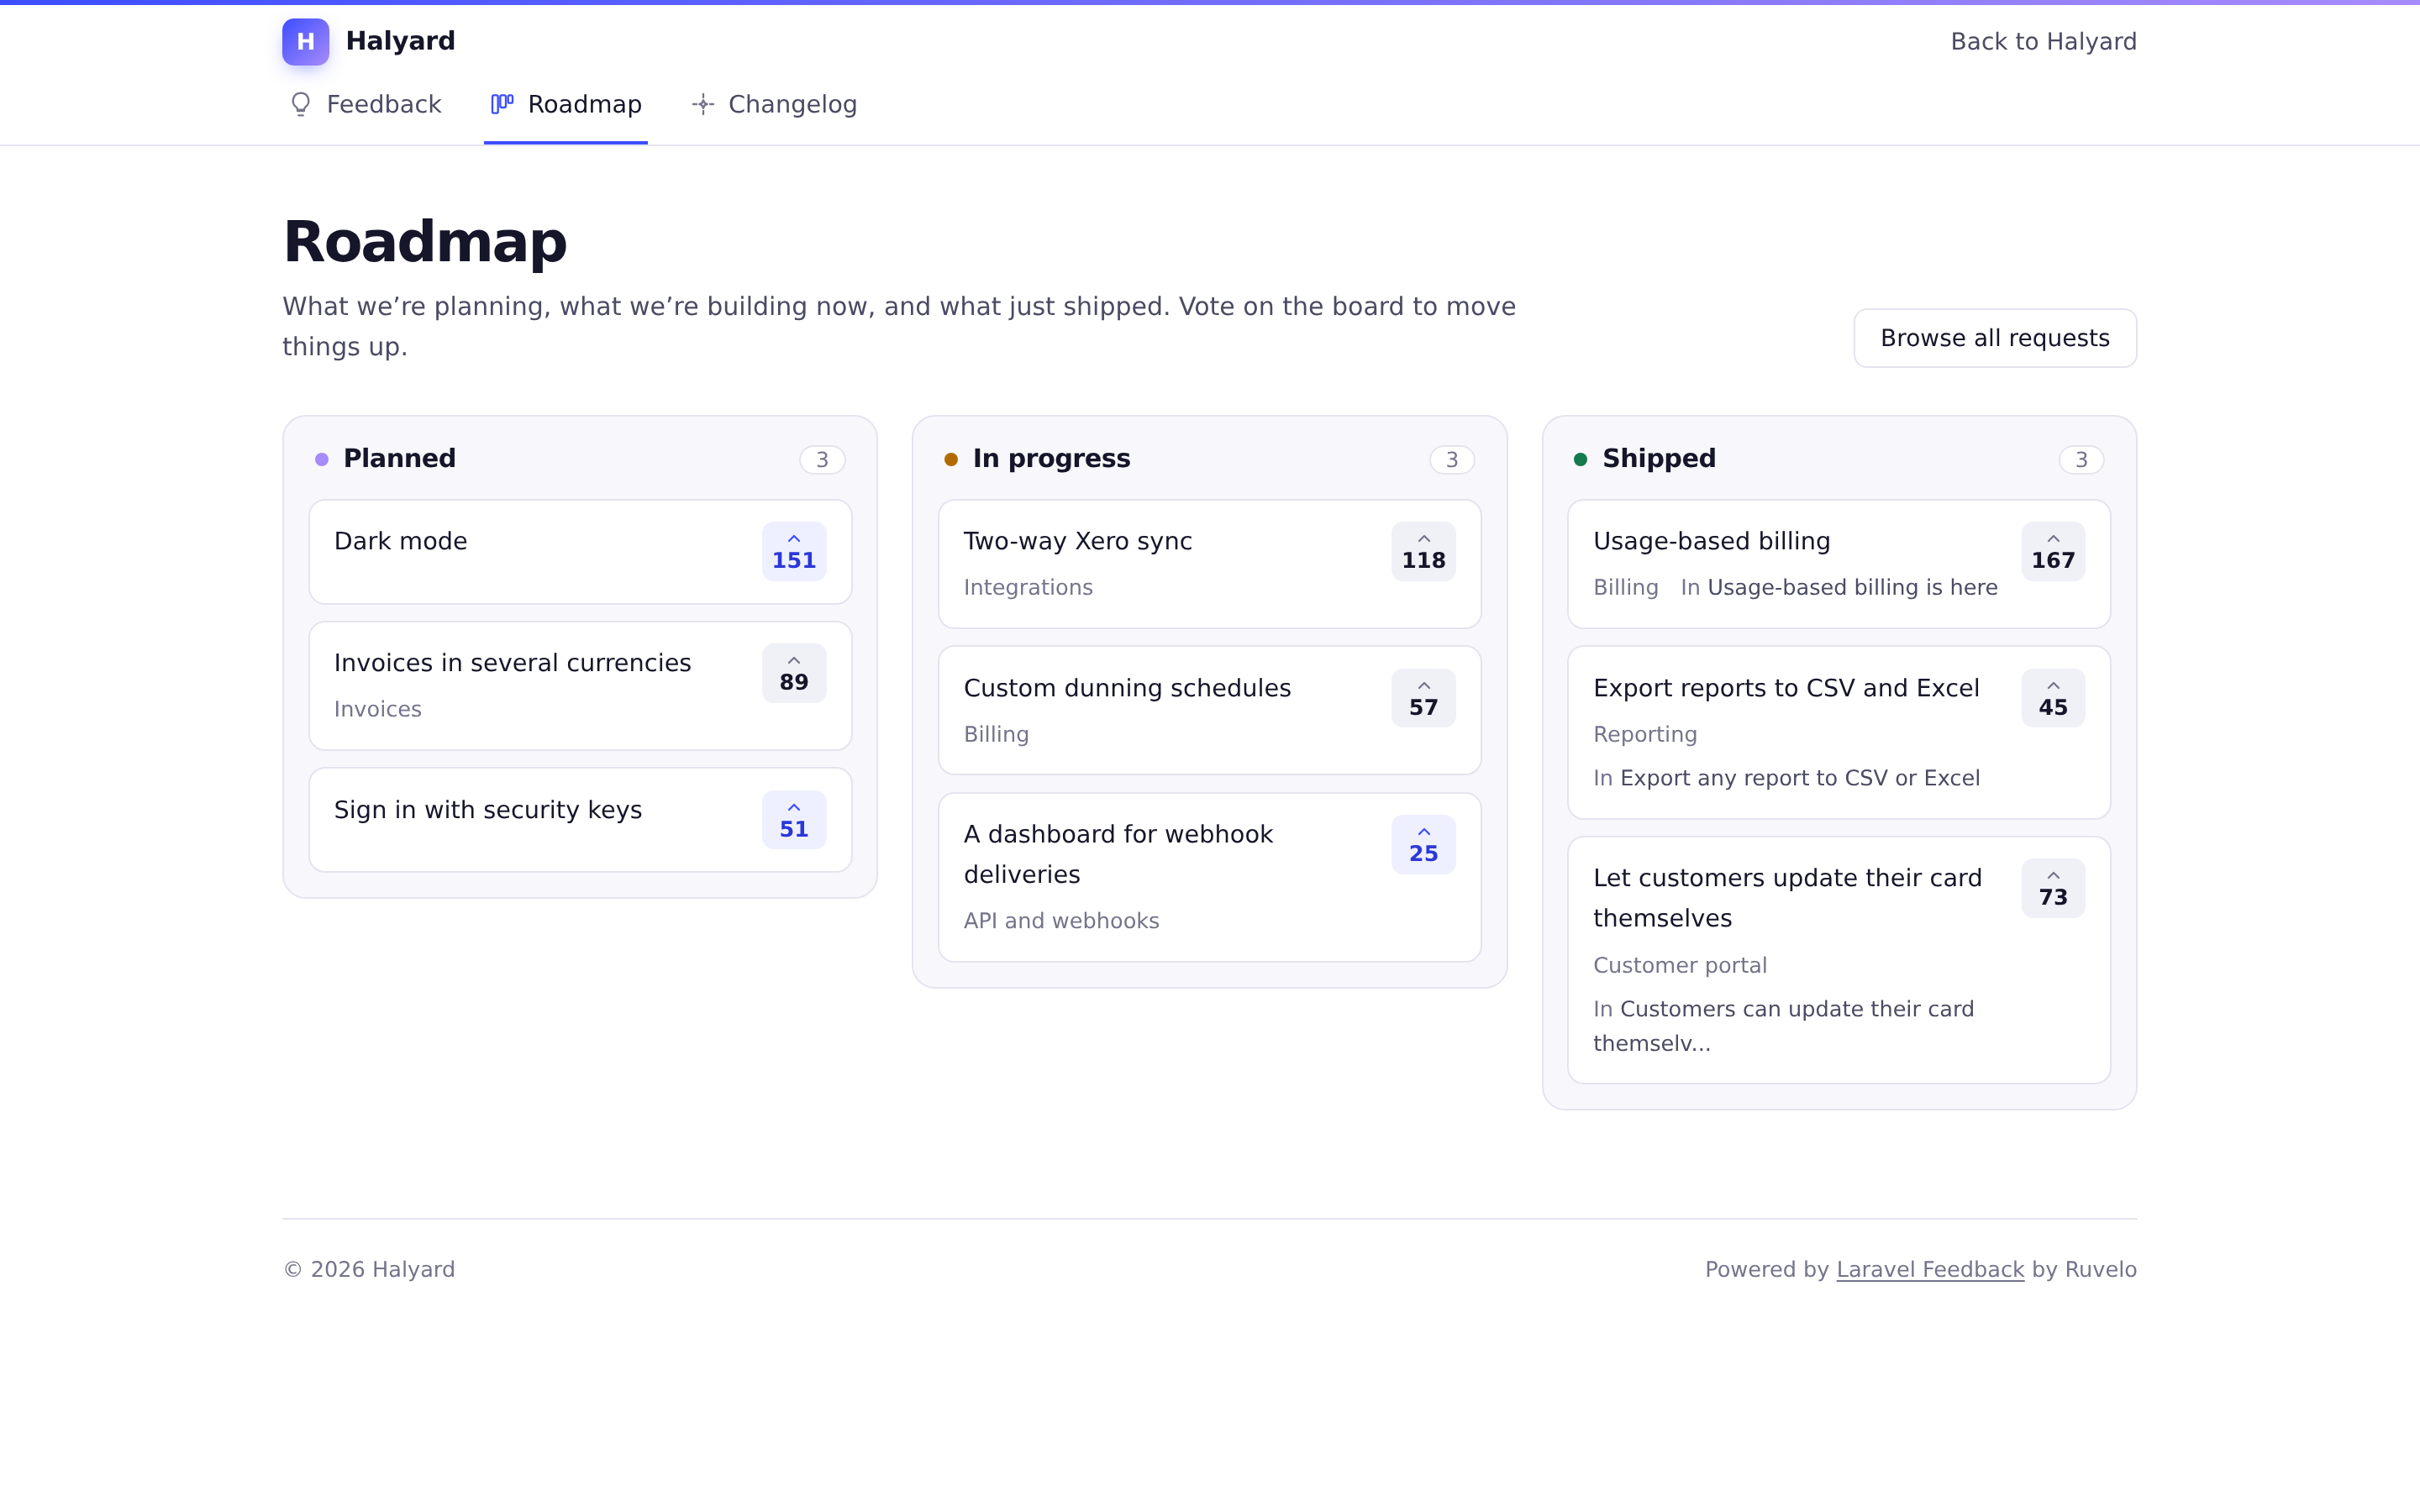Click the Customer portal category label
This screenshot has height=1512, width=2420.
click(x=1680, y=965)
